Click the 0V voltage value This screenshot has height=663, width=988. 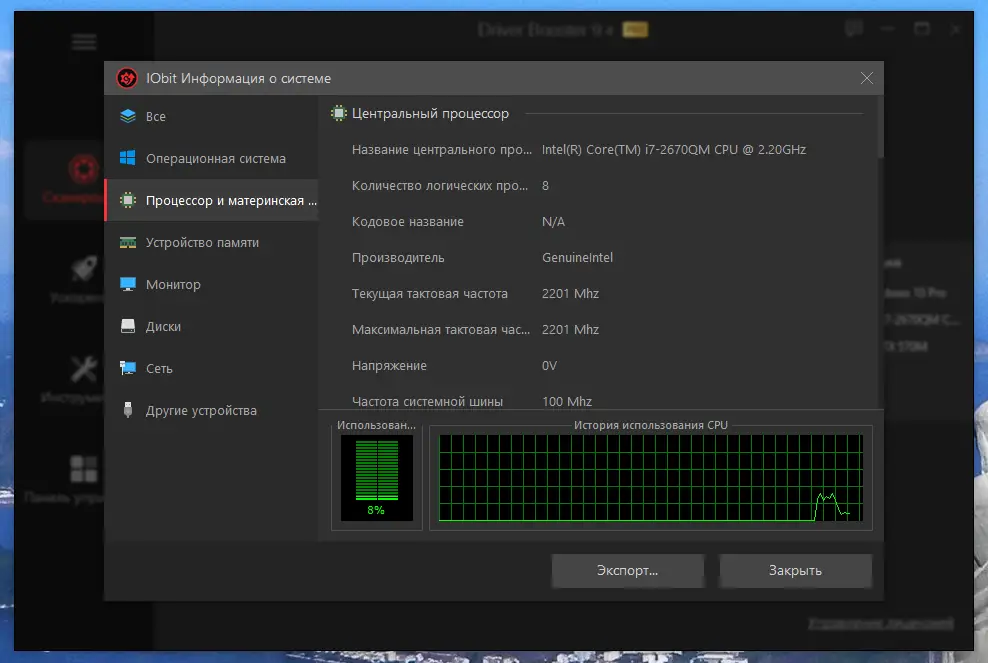click(x=549, y=366)
